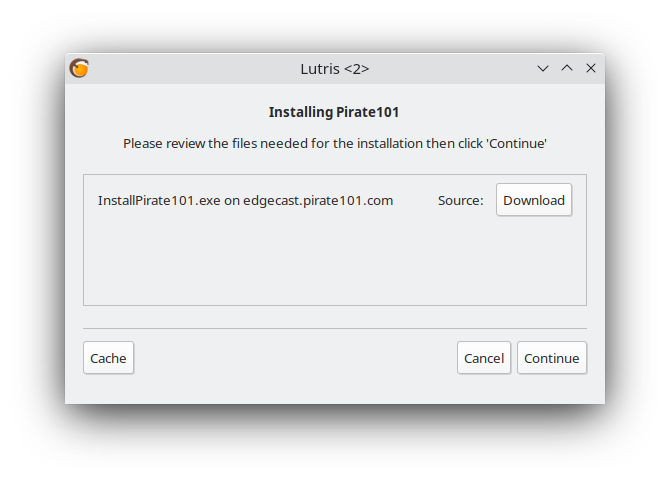Click the "Source:" label
The height and width of the screenshot is (481, 670).
tap(460, 200)
